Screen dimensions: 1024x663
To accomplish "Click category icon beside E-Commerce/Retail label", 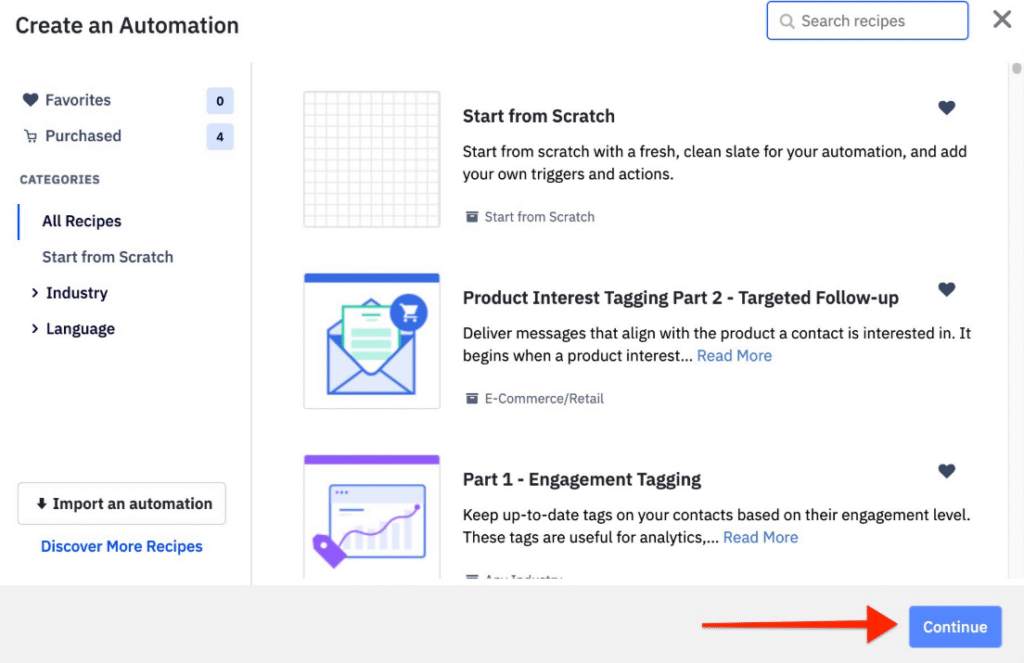I will [x=472, y=398].
